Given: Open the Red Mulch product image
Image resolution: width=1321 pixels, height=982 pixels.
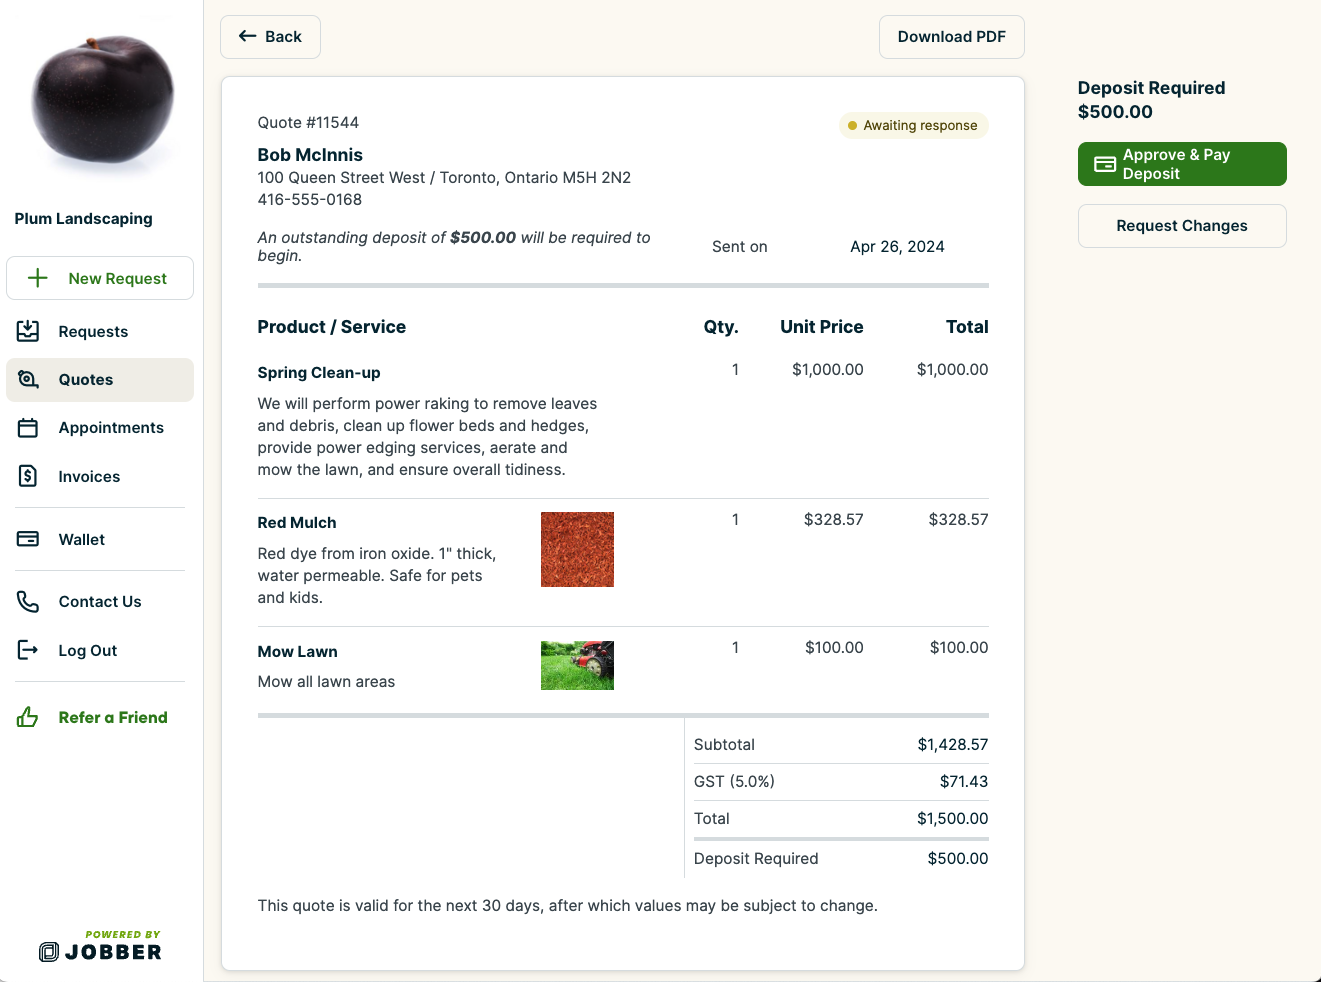Looking at the screenshot, I should [577, 549].
